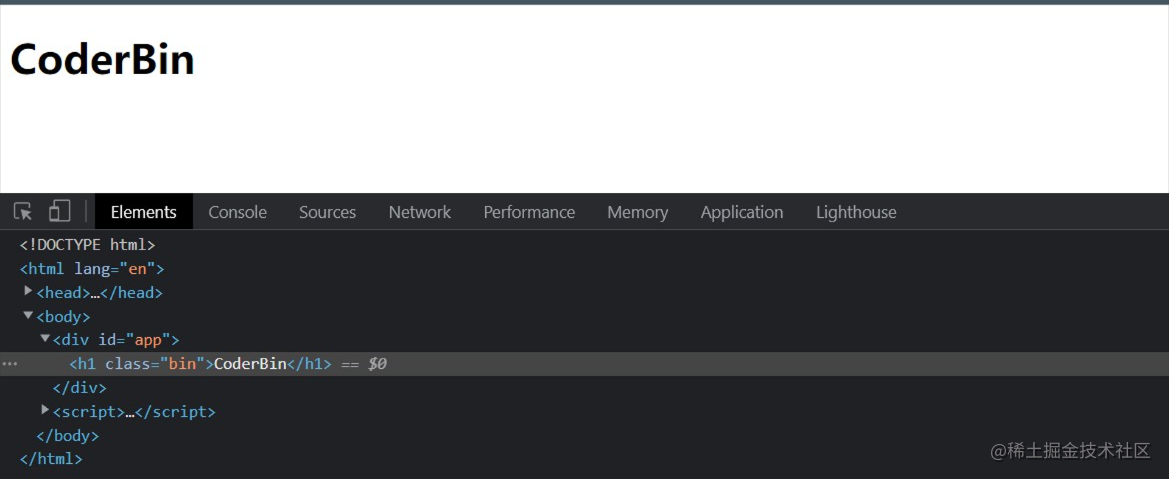Click the CoderBin heading on the page

point(102,60)
